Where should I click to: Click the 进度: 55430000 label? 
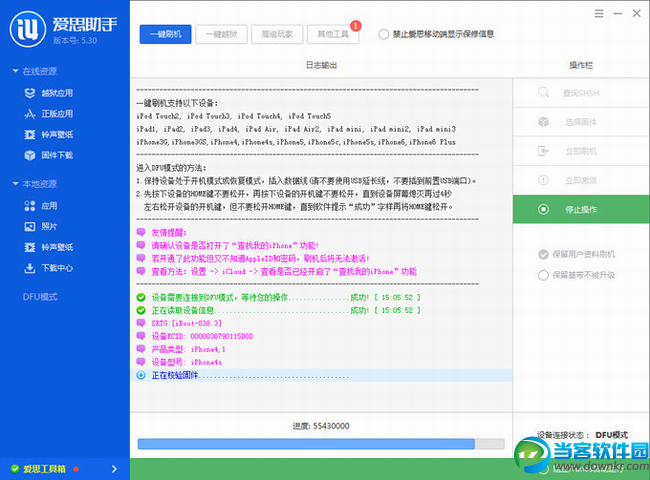click(321, 426)
